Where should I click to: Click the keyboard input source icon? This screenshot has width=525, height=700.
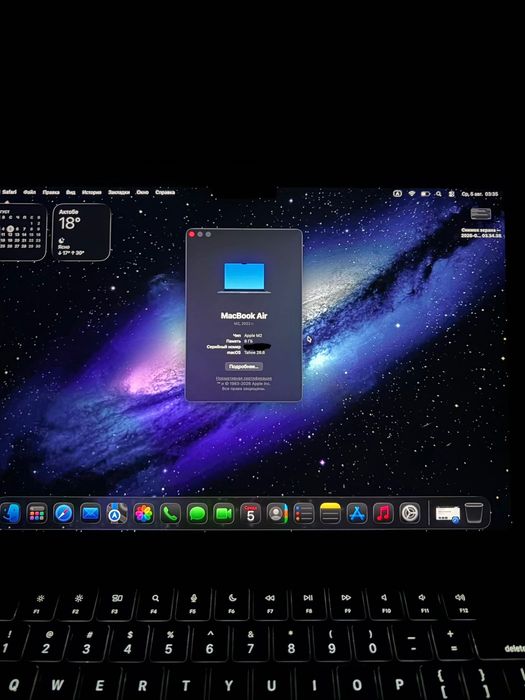tap(397, 194)
